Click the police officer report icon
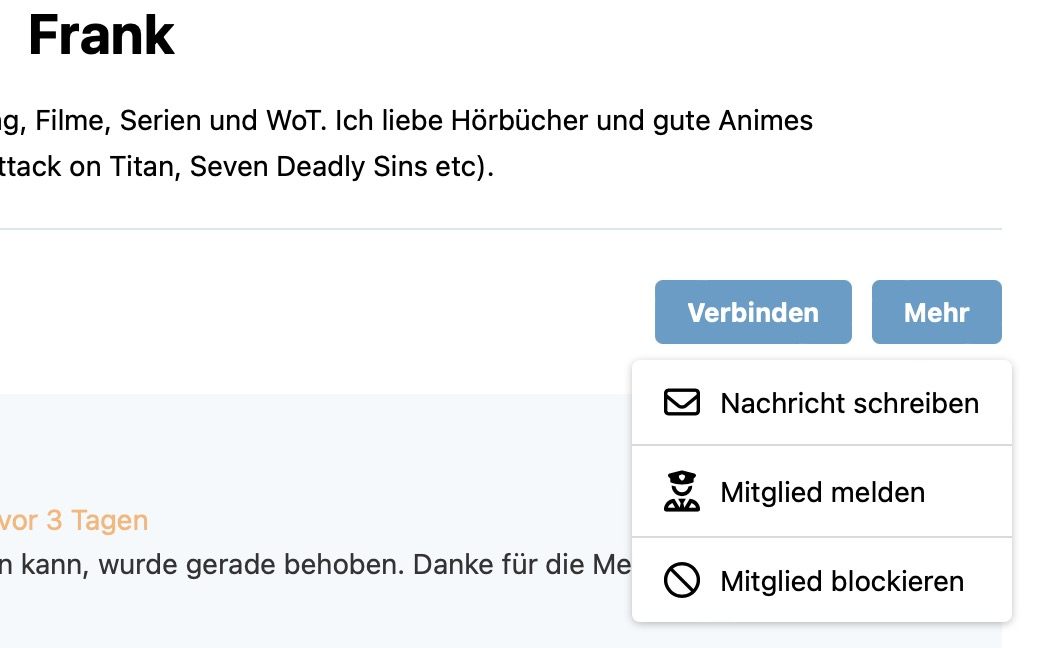The width and height of the screenshot is (1064, 648). click(681, 491)
